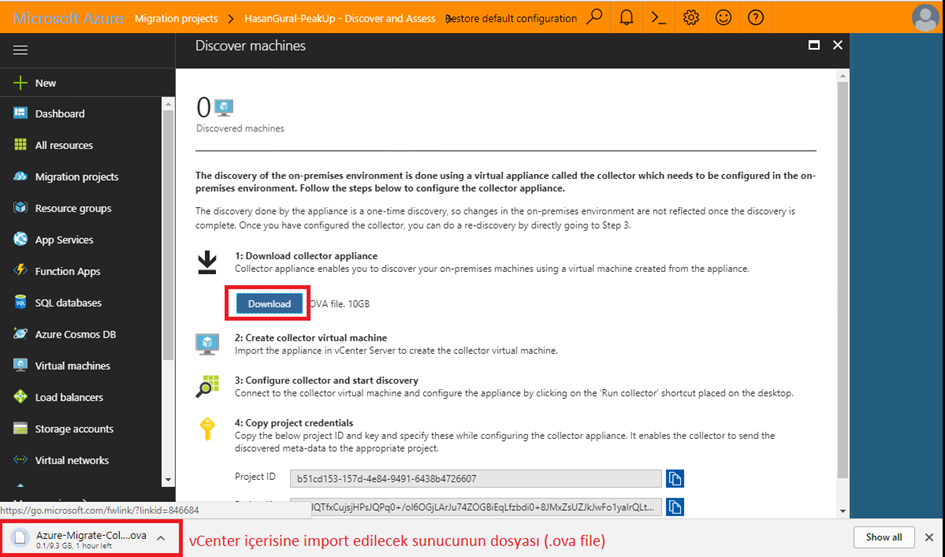Click sidebar scroll down arrow

pyautogui.click(x=168, y=480)
